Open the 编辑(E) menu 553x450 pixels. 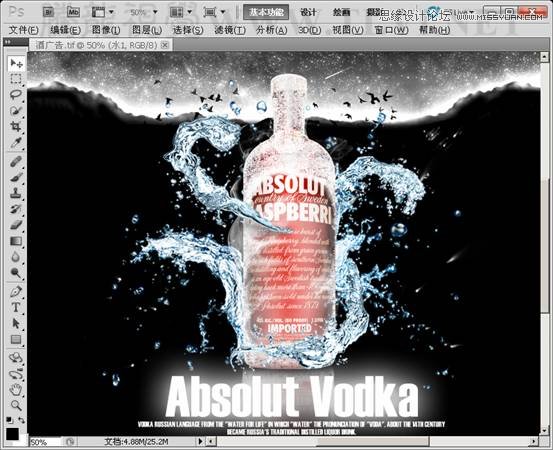pyautogui.click(x=65, y=30)
